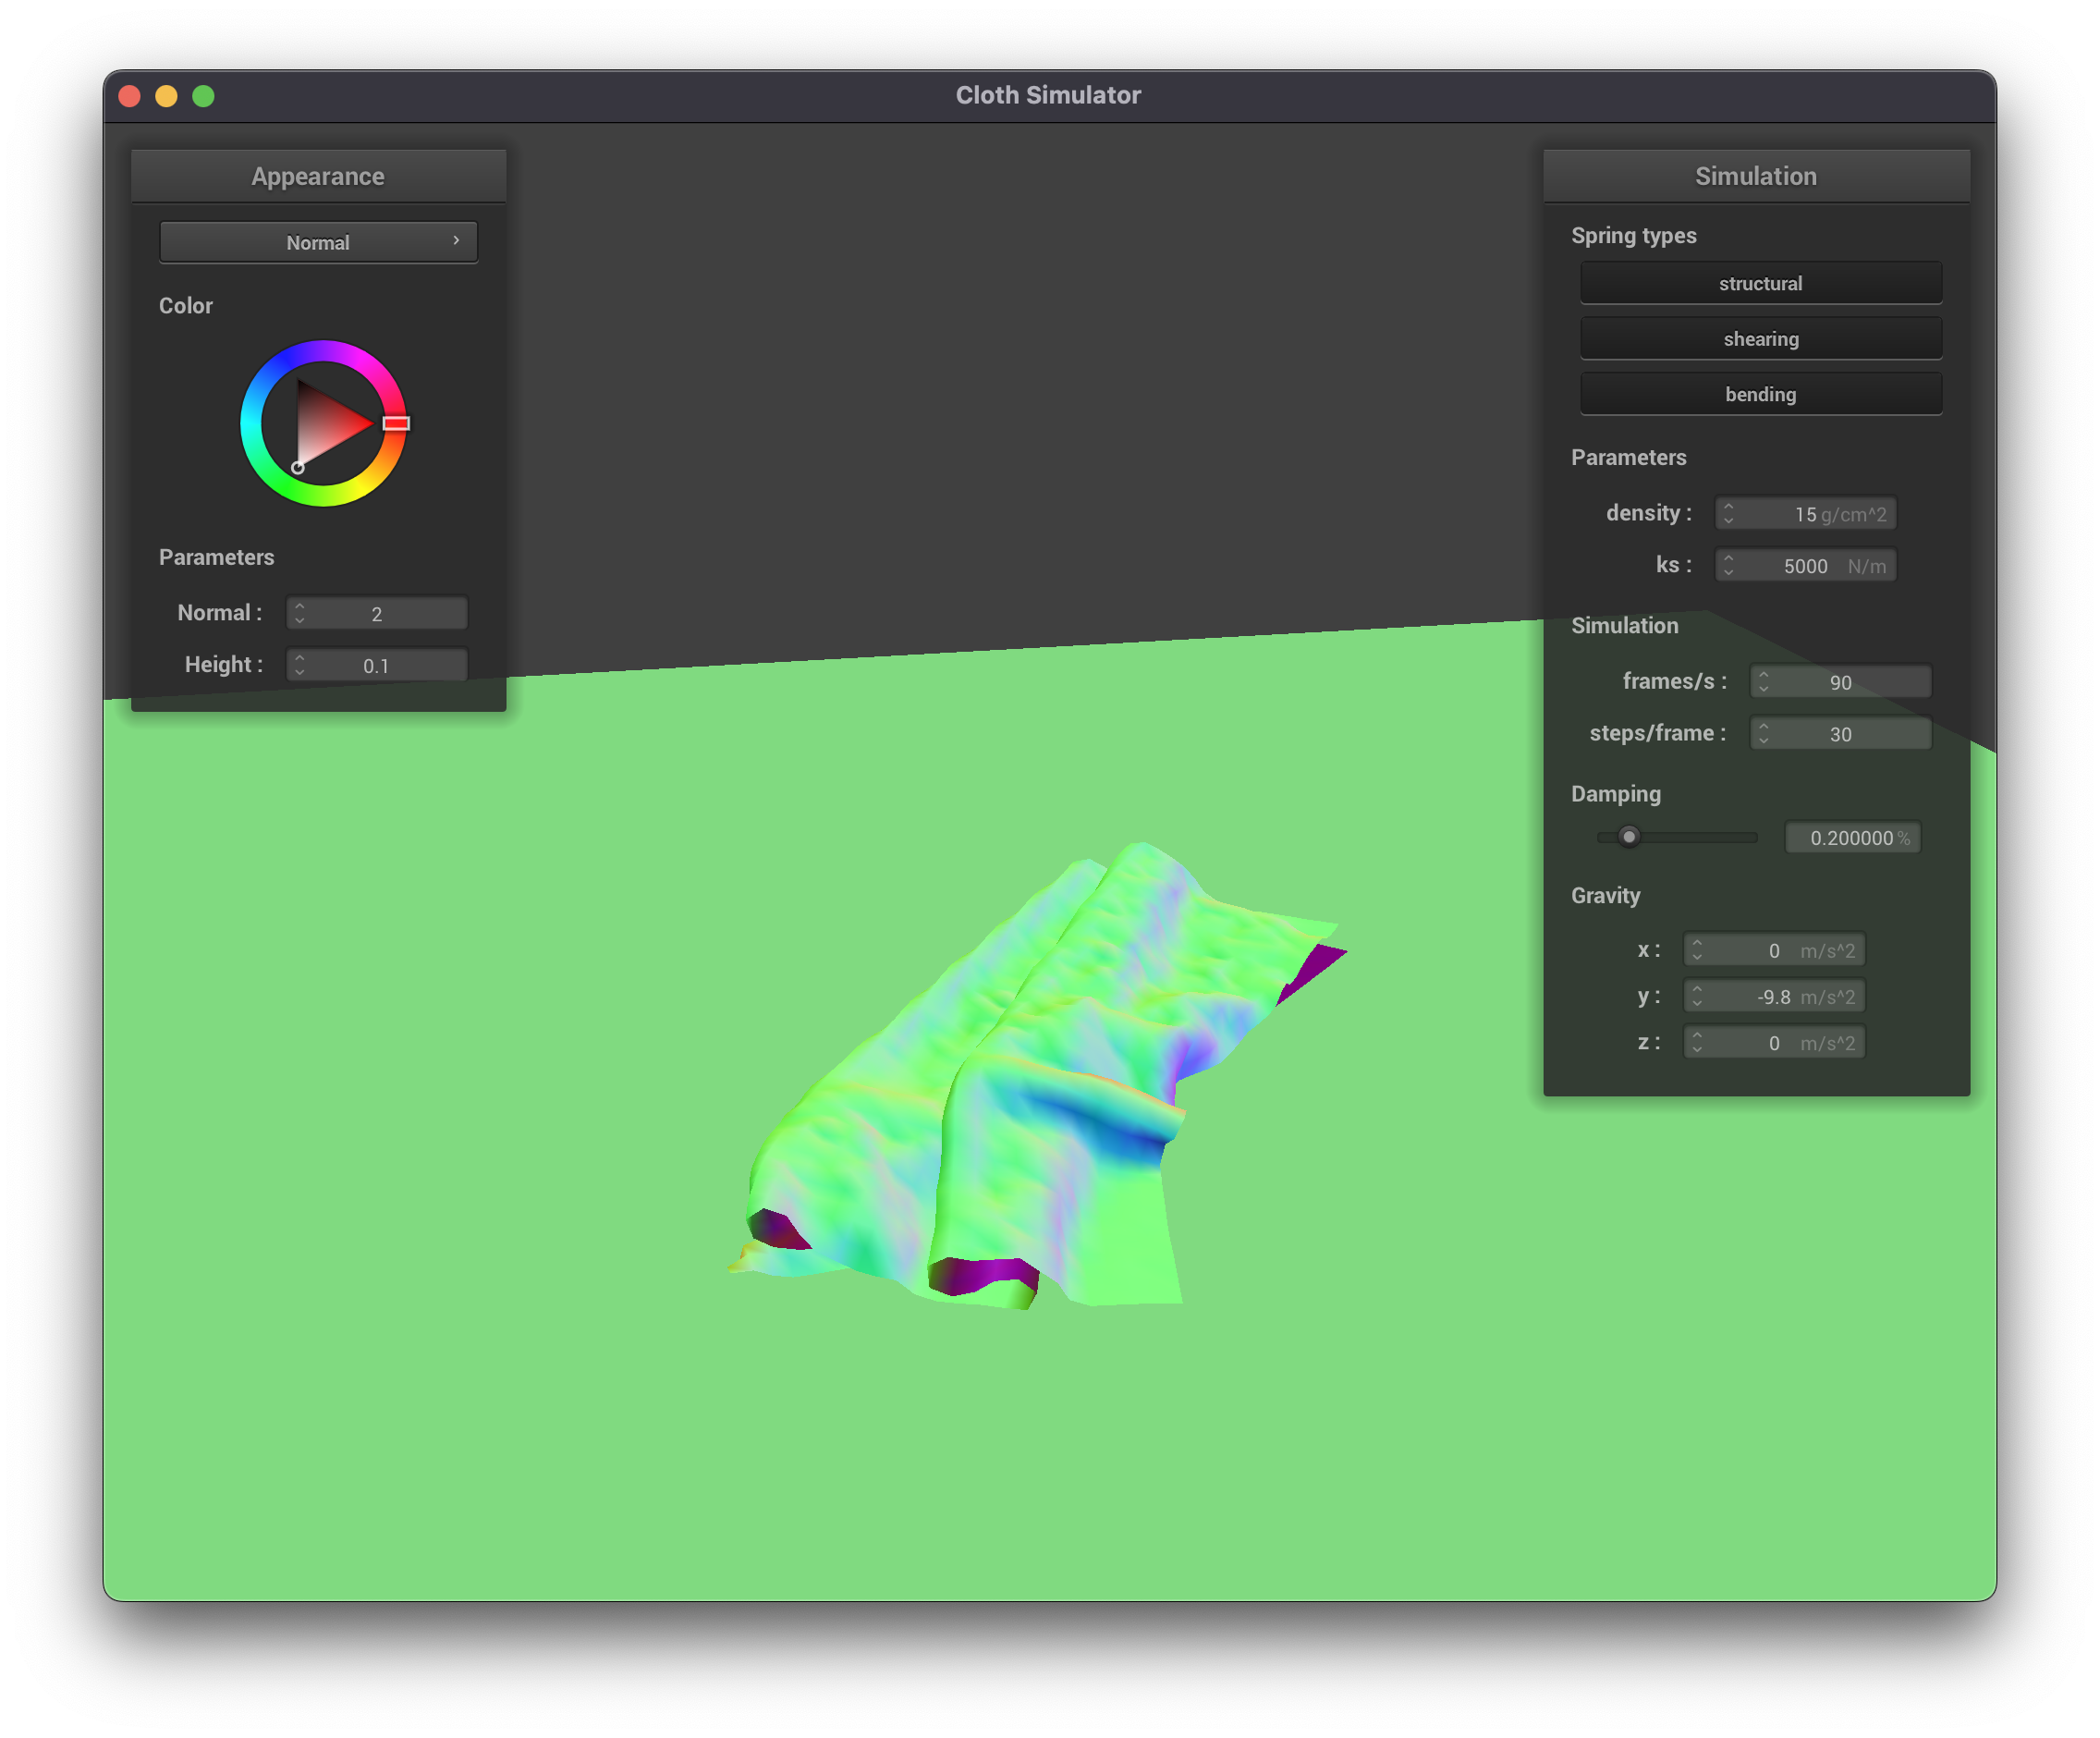Screen dimensions: 2100x1738
Task: Click the density value field
Action: pyautogui.click(x=1805, y=514)
